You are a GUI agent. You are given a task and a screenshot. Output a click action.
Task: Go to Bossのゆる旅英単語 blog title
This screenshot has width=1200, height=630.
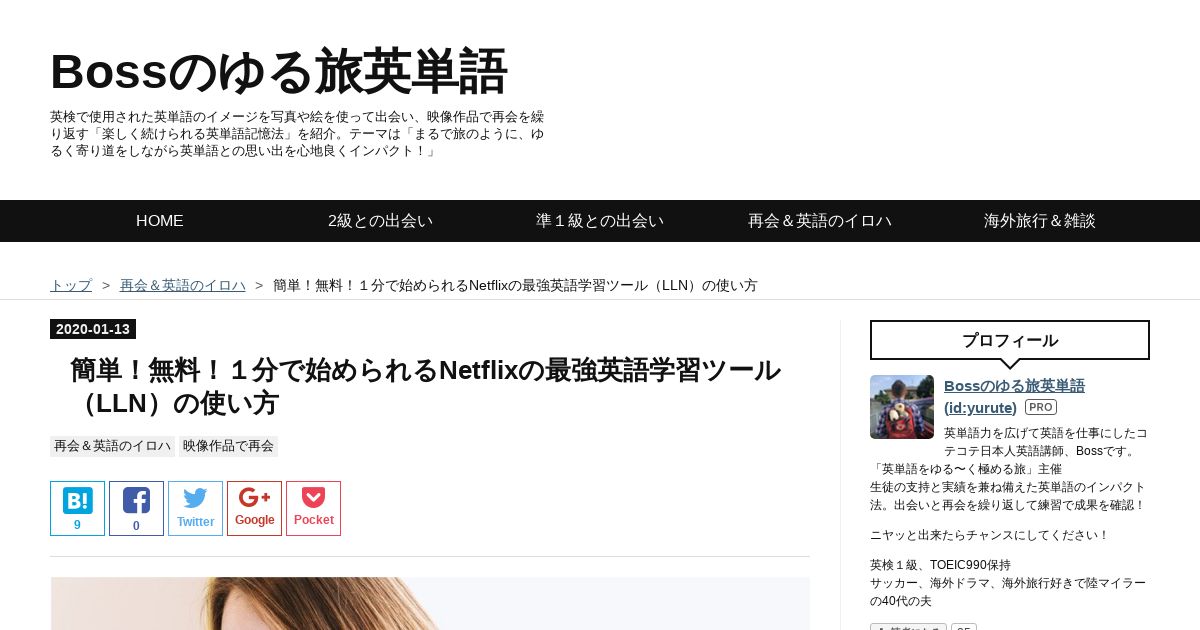click(279, 72)
